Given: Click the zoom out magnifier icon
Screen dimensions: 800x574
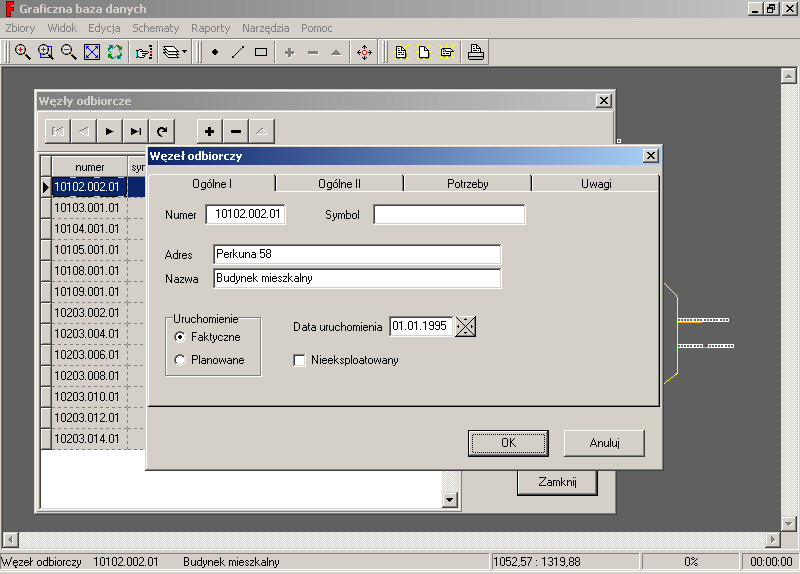Looking at the screenshot, I should [69, 52].
